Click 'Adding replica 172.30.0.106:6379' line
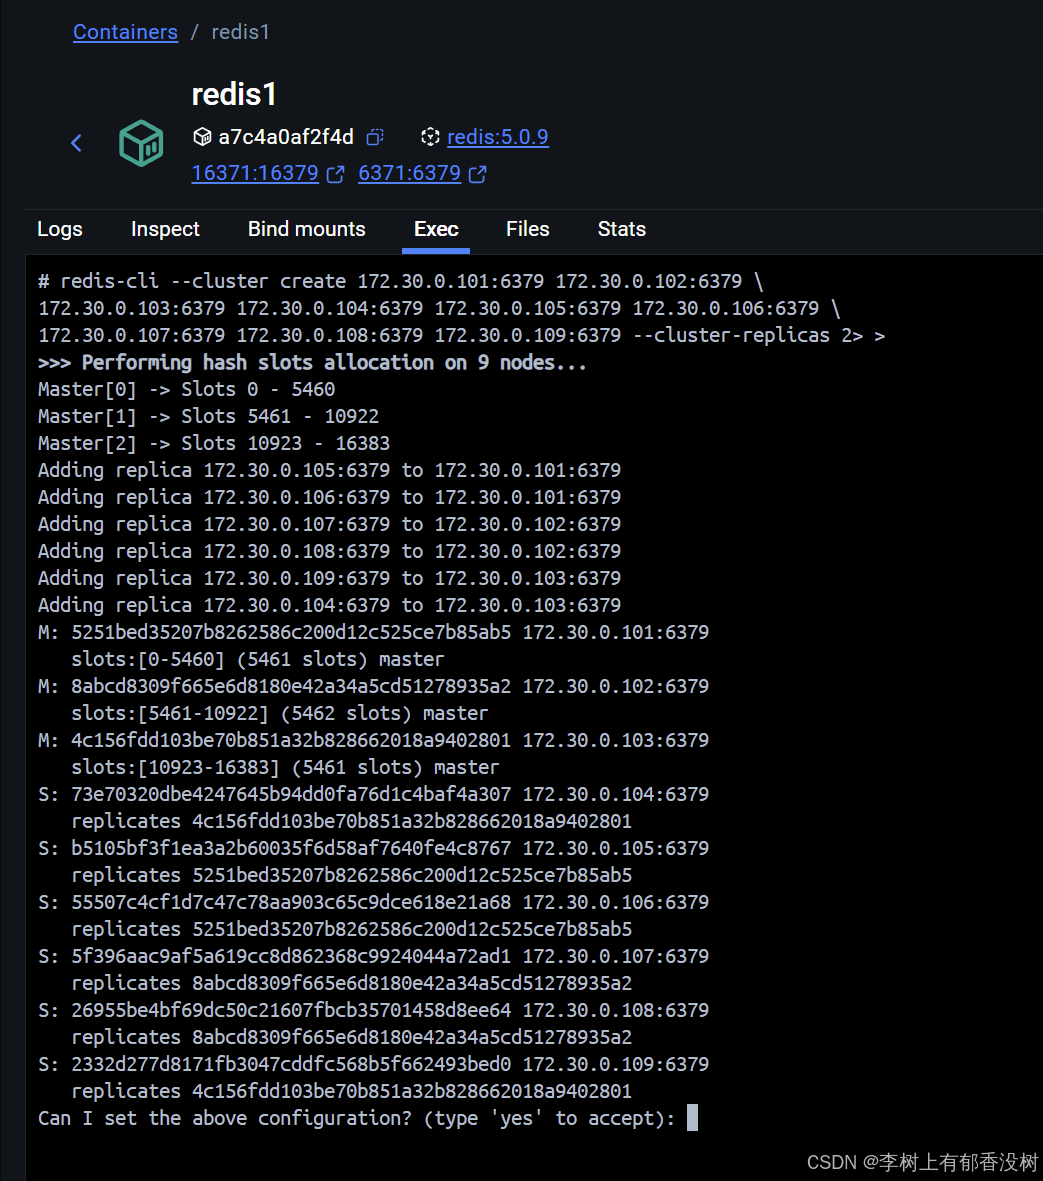 [x=330, y=498]
